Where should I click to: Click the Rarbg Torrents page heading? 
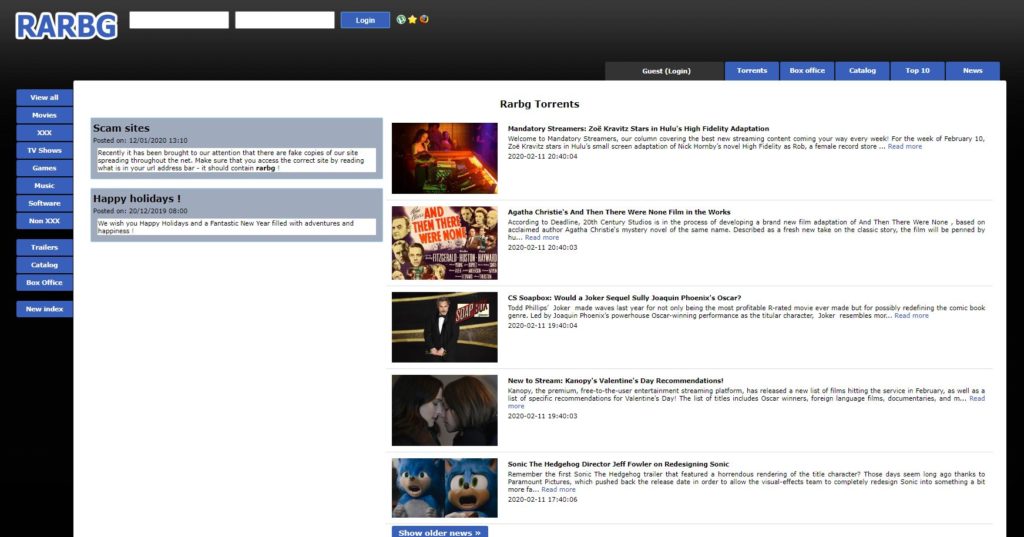click(x=539, y=104)
